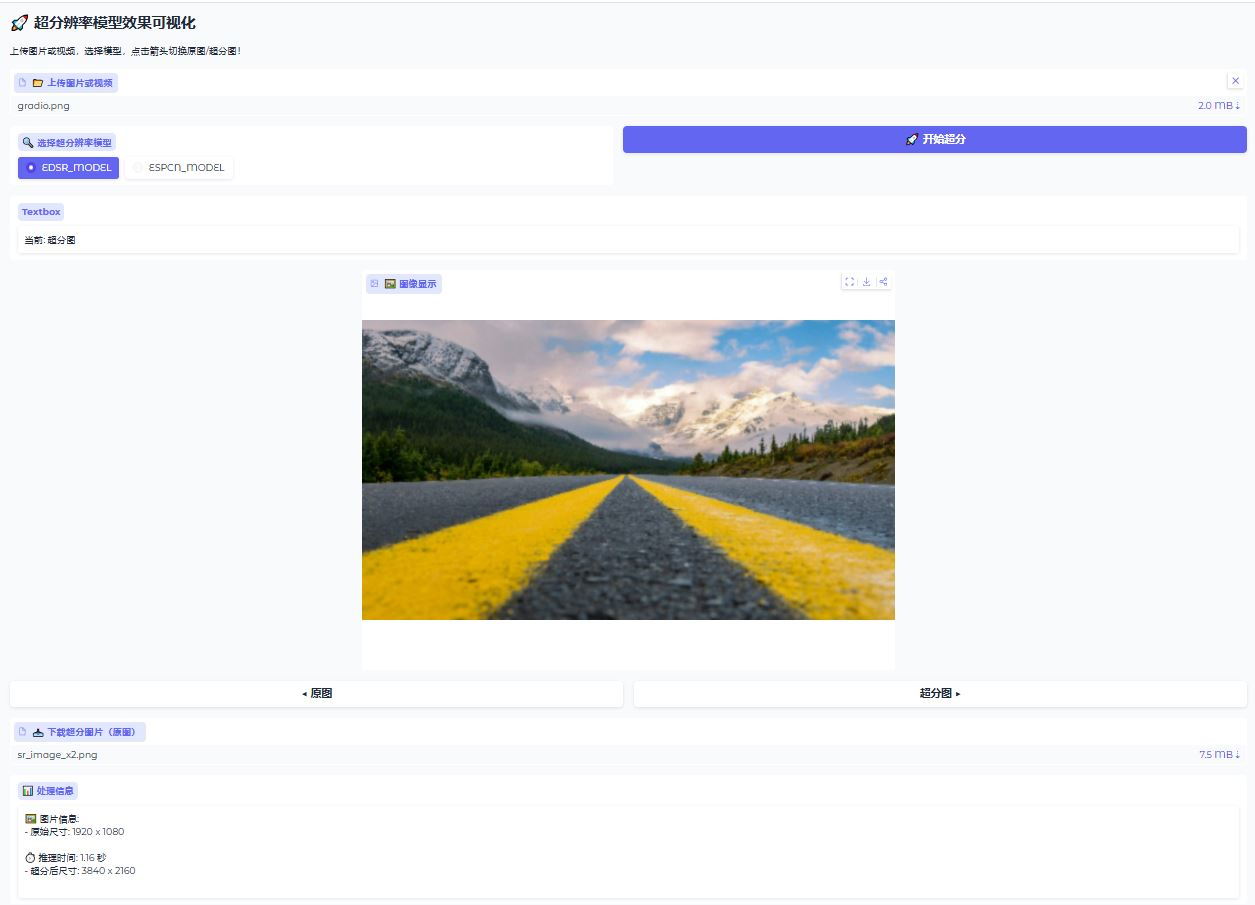Show the super-resolved image with 超分图
Image resolution: width=1255 pixels, height=905 pixels.
click(x=940, y=693)
